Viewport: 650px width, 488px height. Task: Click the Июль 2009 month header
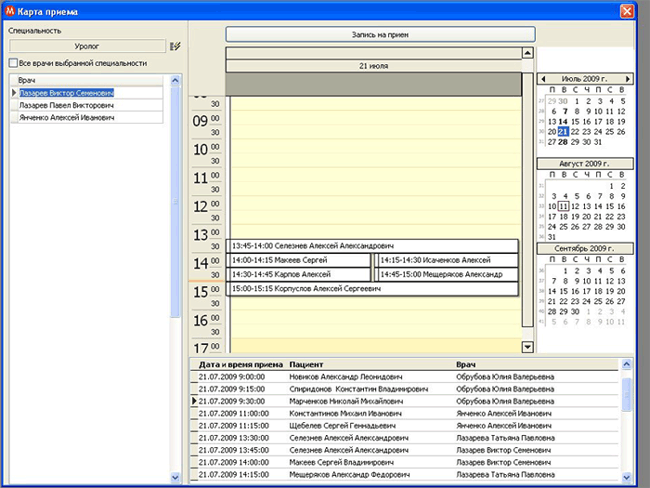586,77
